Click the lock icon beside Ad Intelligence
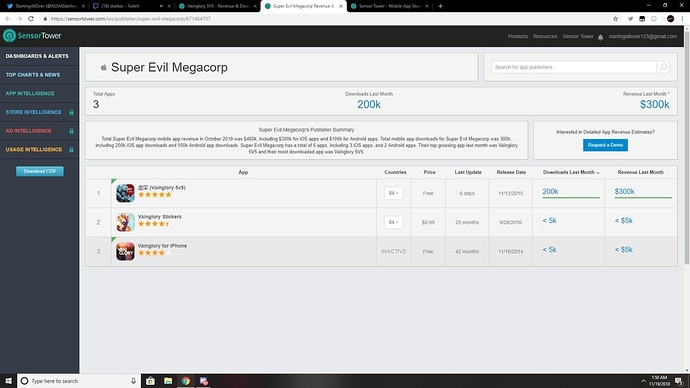Image resolution: width=690 pixels, height=388 pixels. 71,131
